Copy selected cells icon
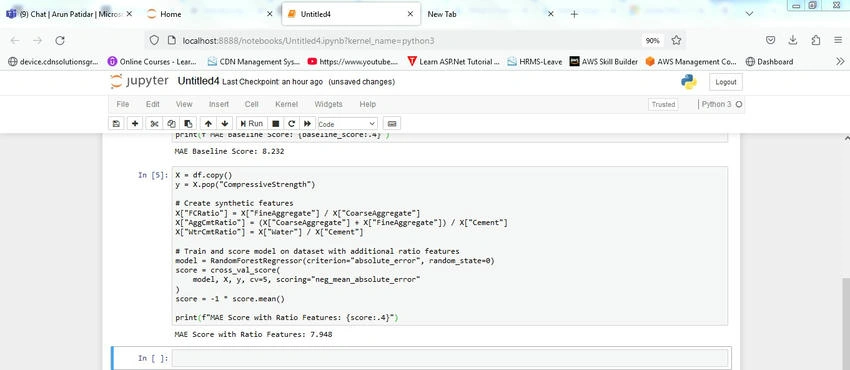 tap(171, 124)
